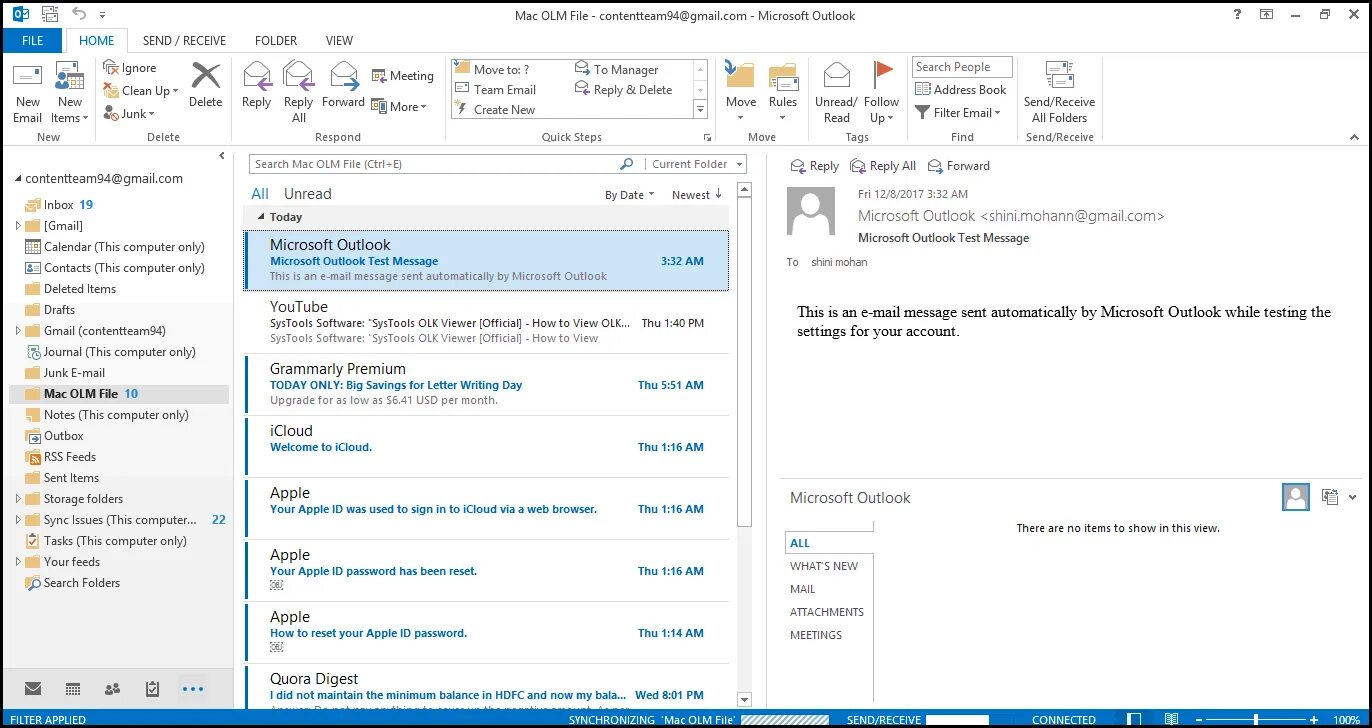
Task: Click the zoom in plus button
Action: [x=1314, y=720]
